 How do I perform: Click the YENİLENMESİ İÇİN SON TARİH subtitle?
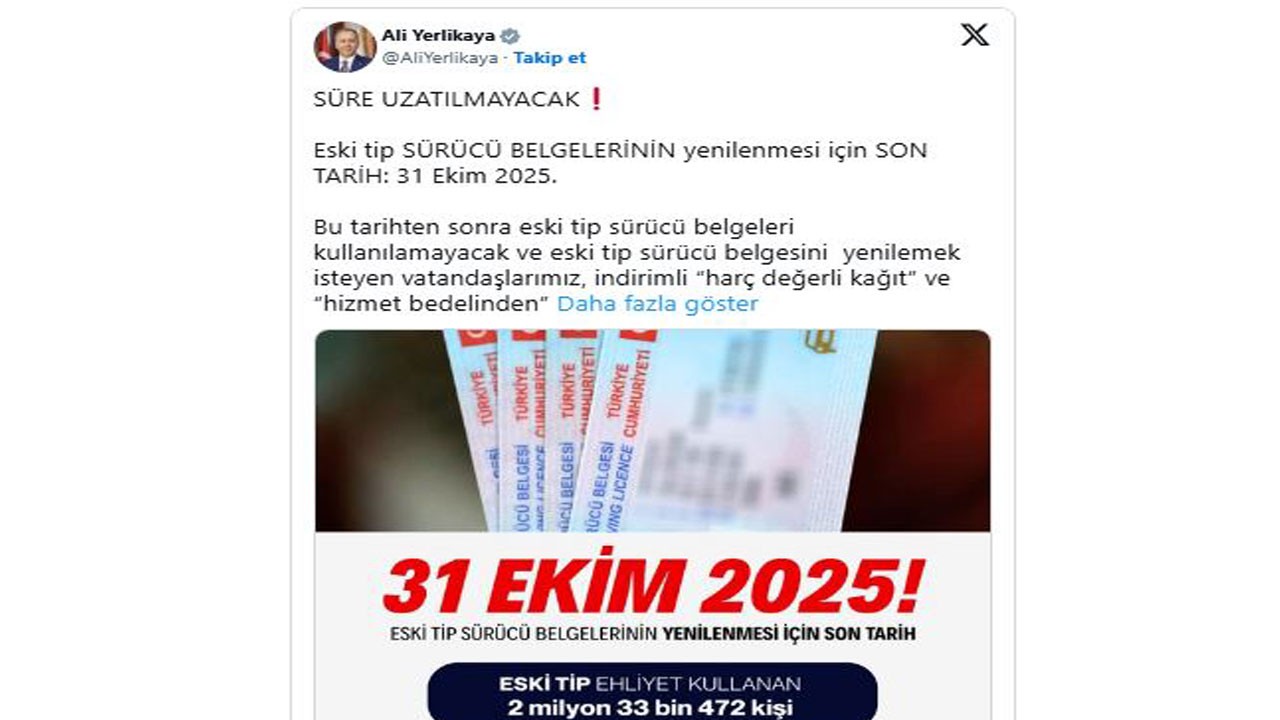tap(789, 634)
